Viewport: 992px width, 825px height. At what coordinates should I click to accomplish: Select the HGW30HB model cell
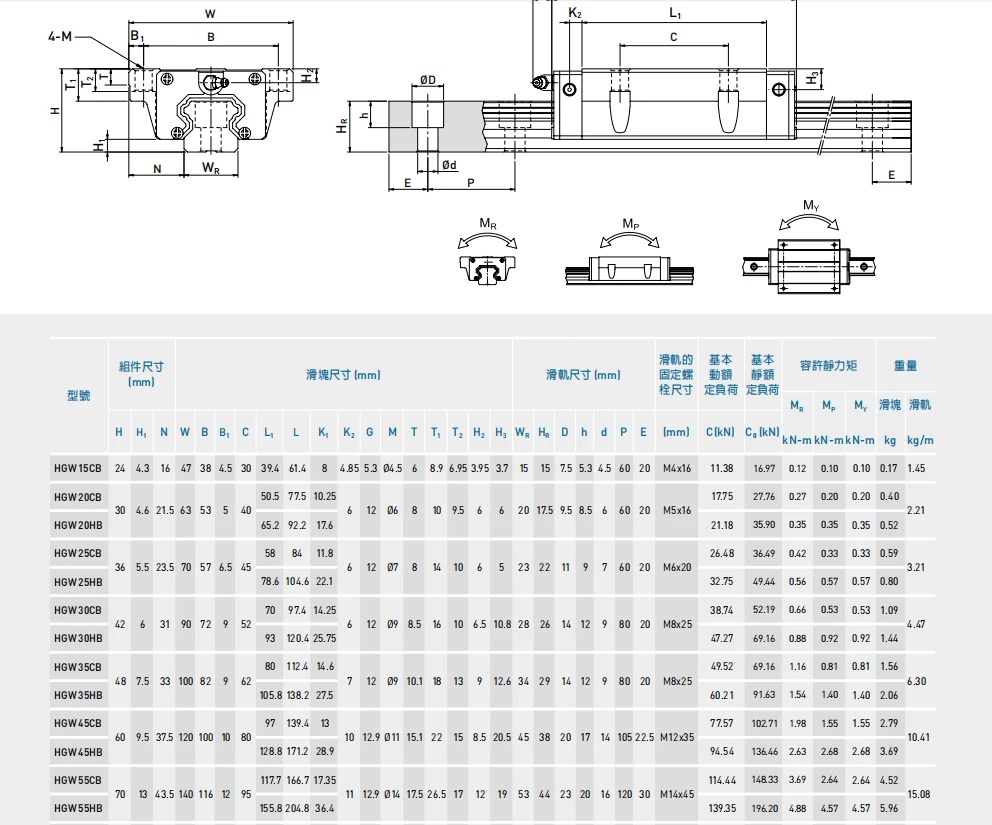pos(78,638)
